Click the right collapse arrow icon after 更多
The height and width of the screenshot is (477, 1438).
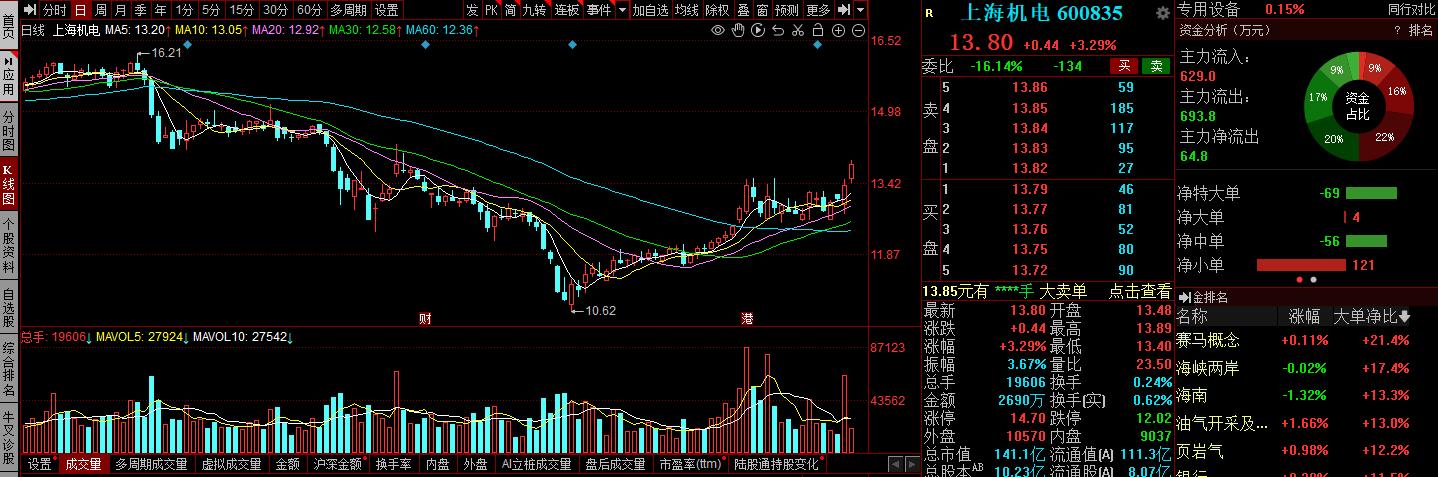[844, 10]
